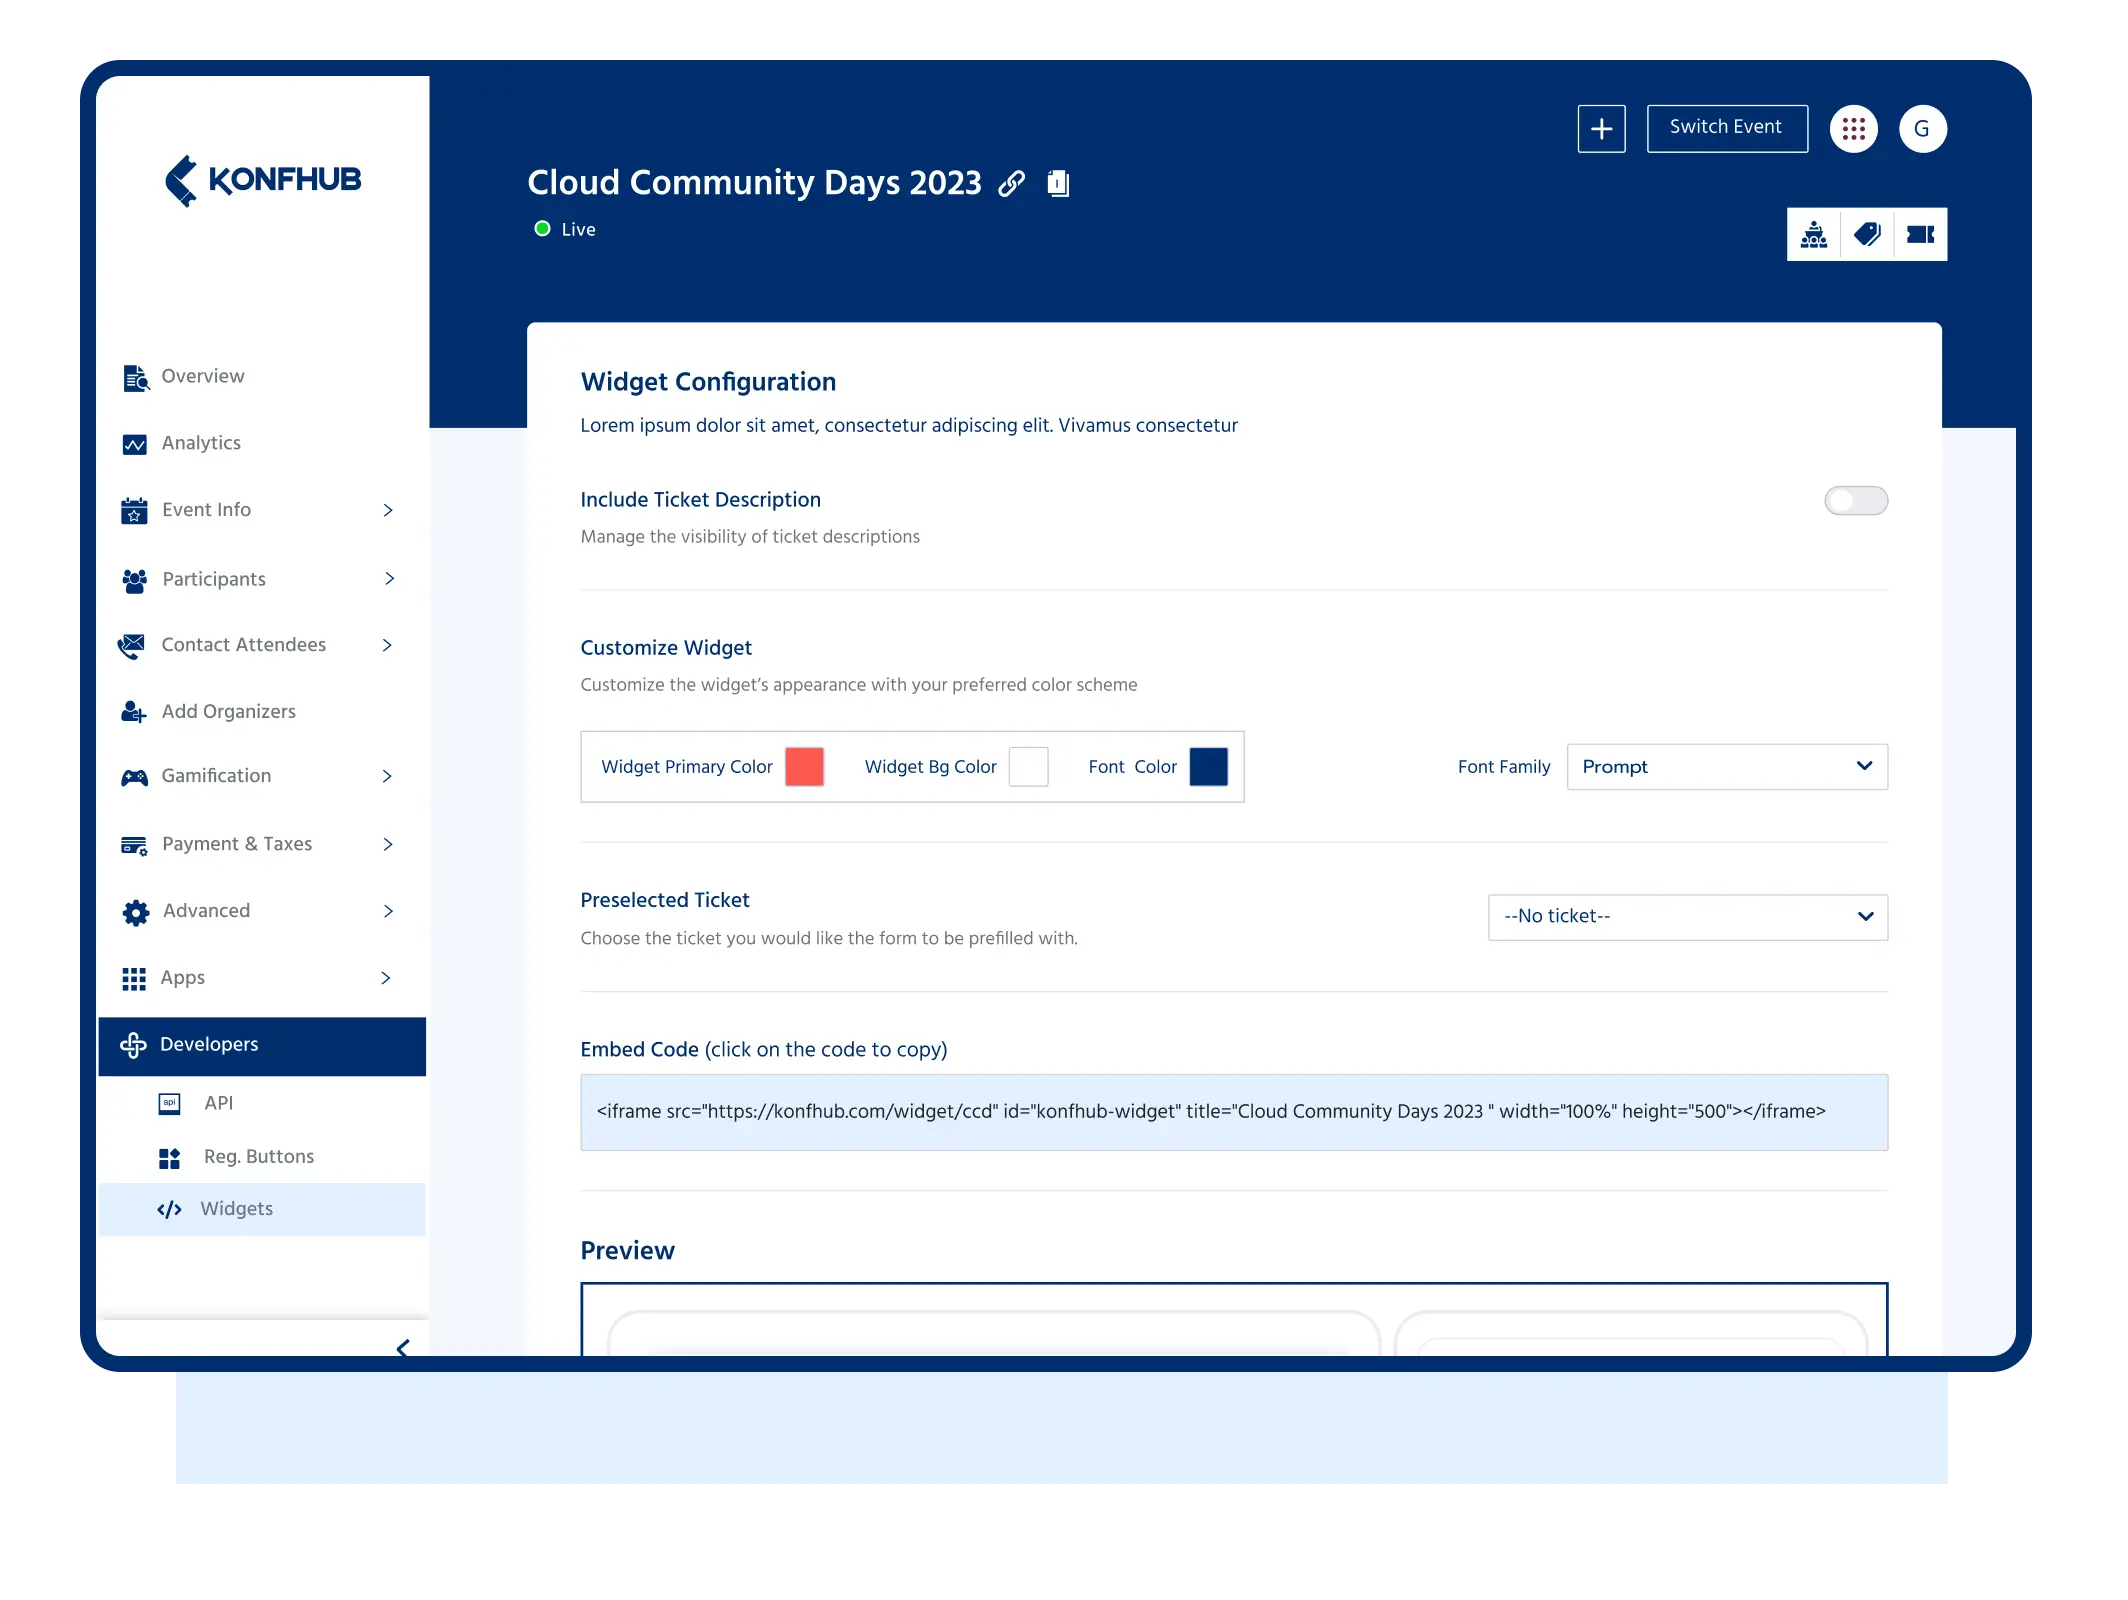Click Gamification label in sidebar
This screenshot has width=2128, height=1600.
coord(216,776)
